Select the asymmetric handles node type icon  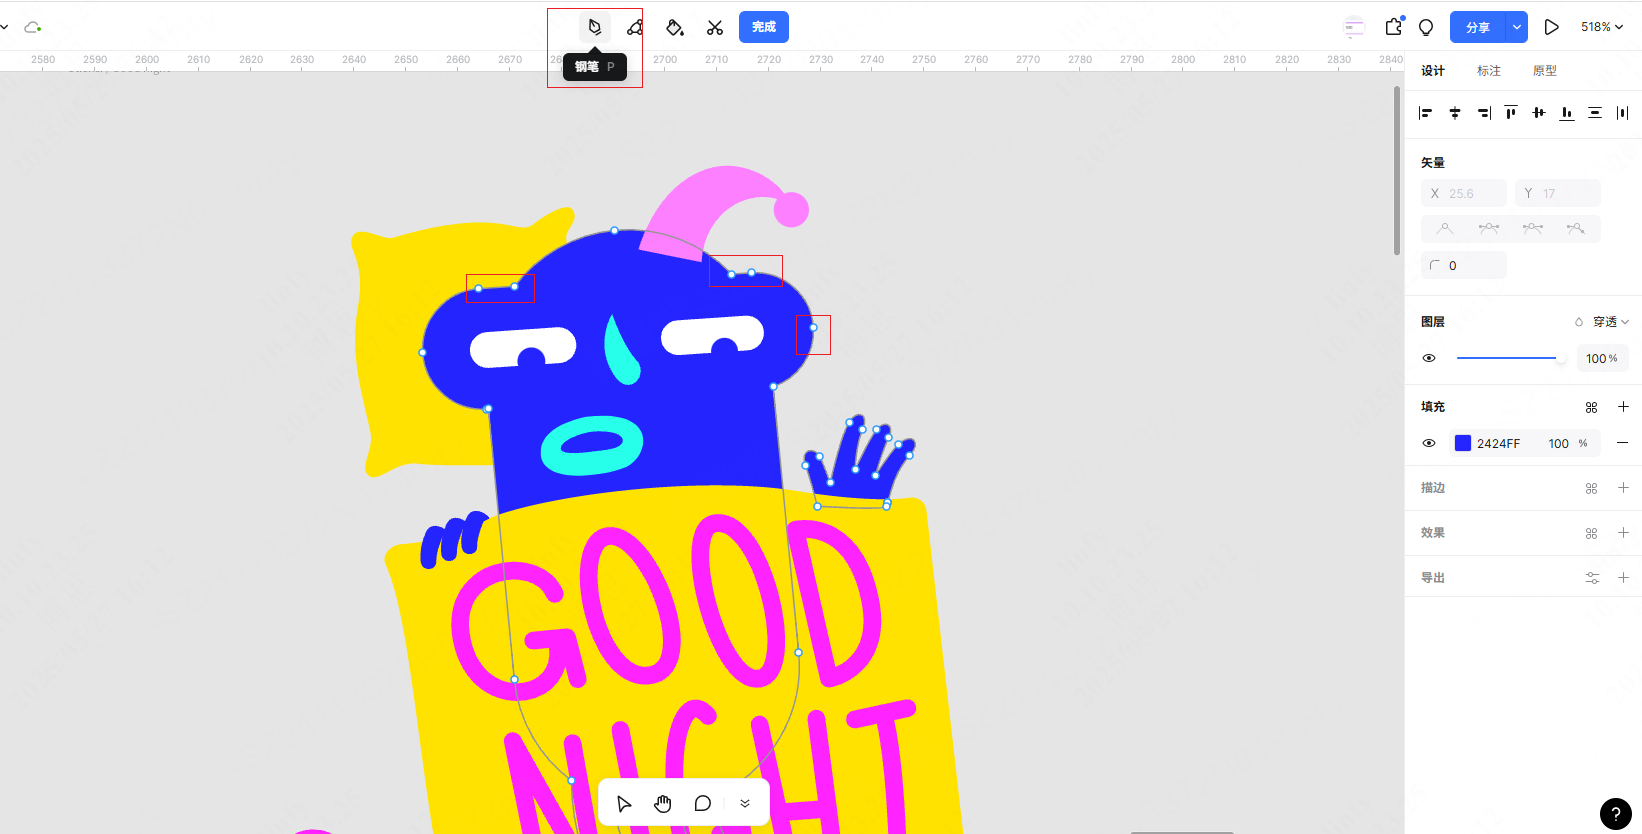(x=1533, y=229)
